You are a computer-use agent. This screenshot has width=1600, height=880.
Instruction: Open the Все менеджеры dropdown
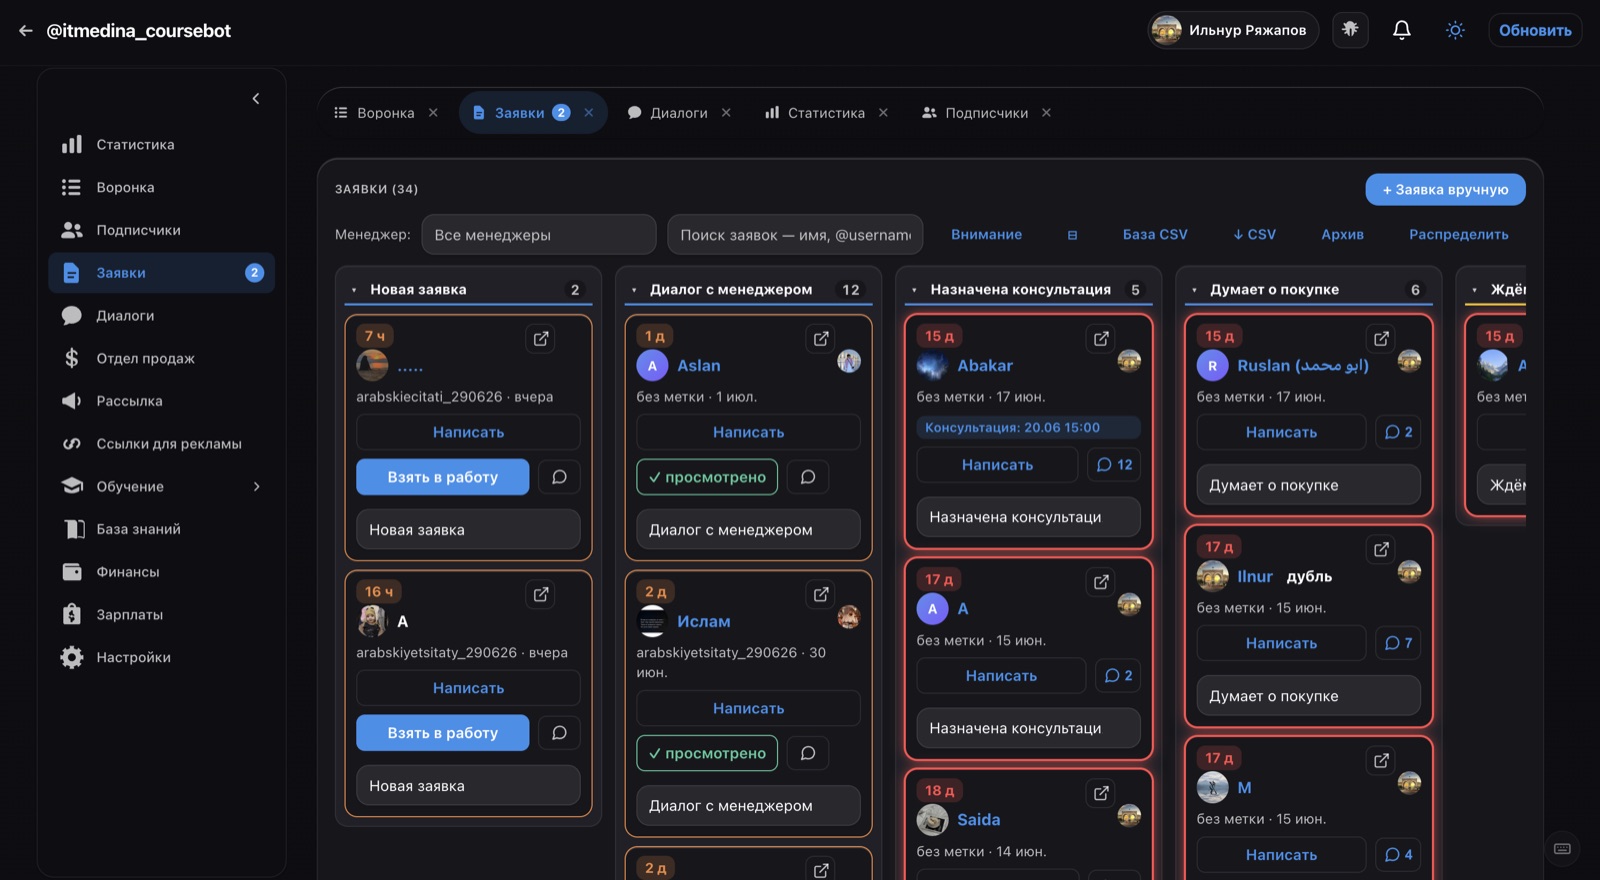tap(539, 235)
